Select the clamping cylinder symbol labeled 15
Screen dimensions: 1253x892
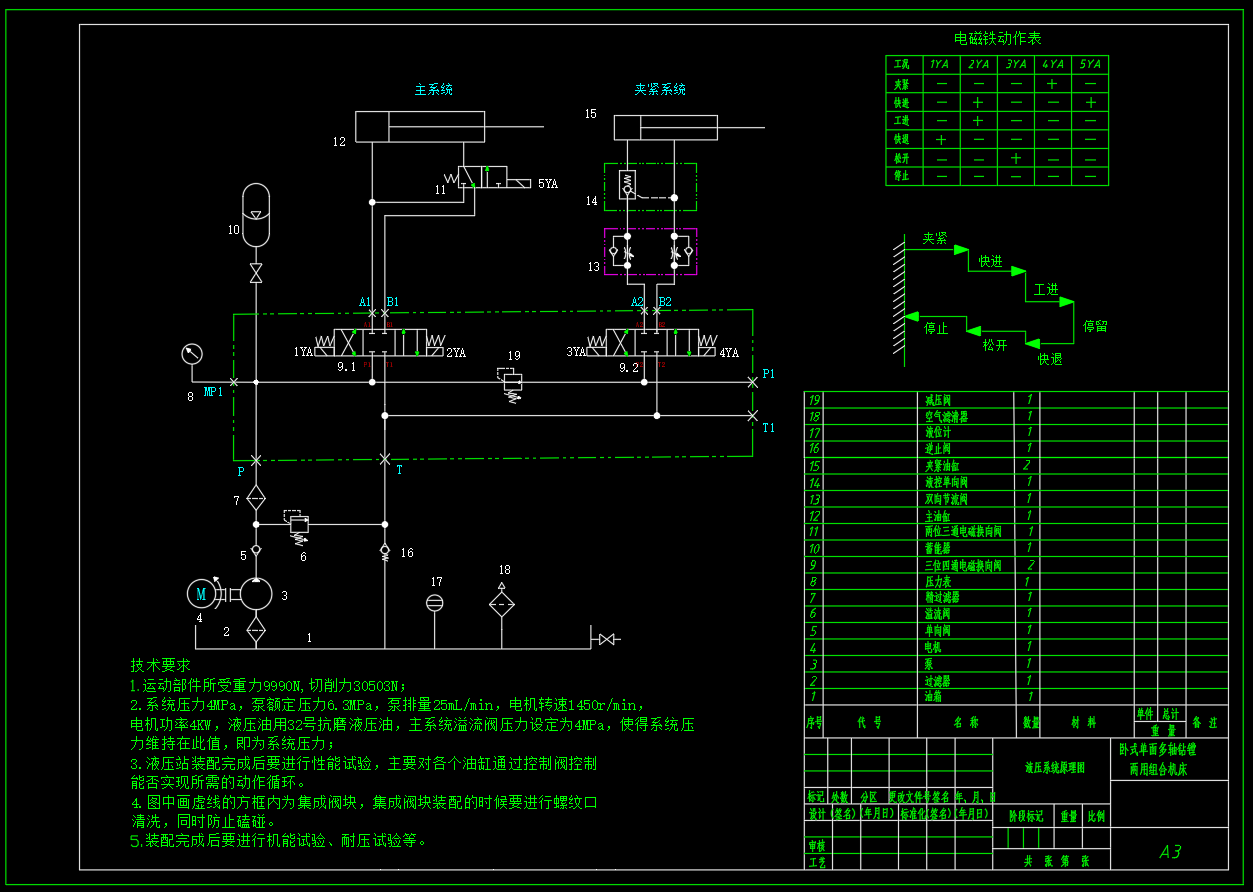tap(666, 128)
